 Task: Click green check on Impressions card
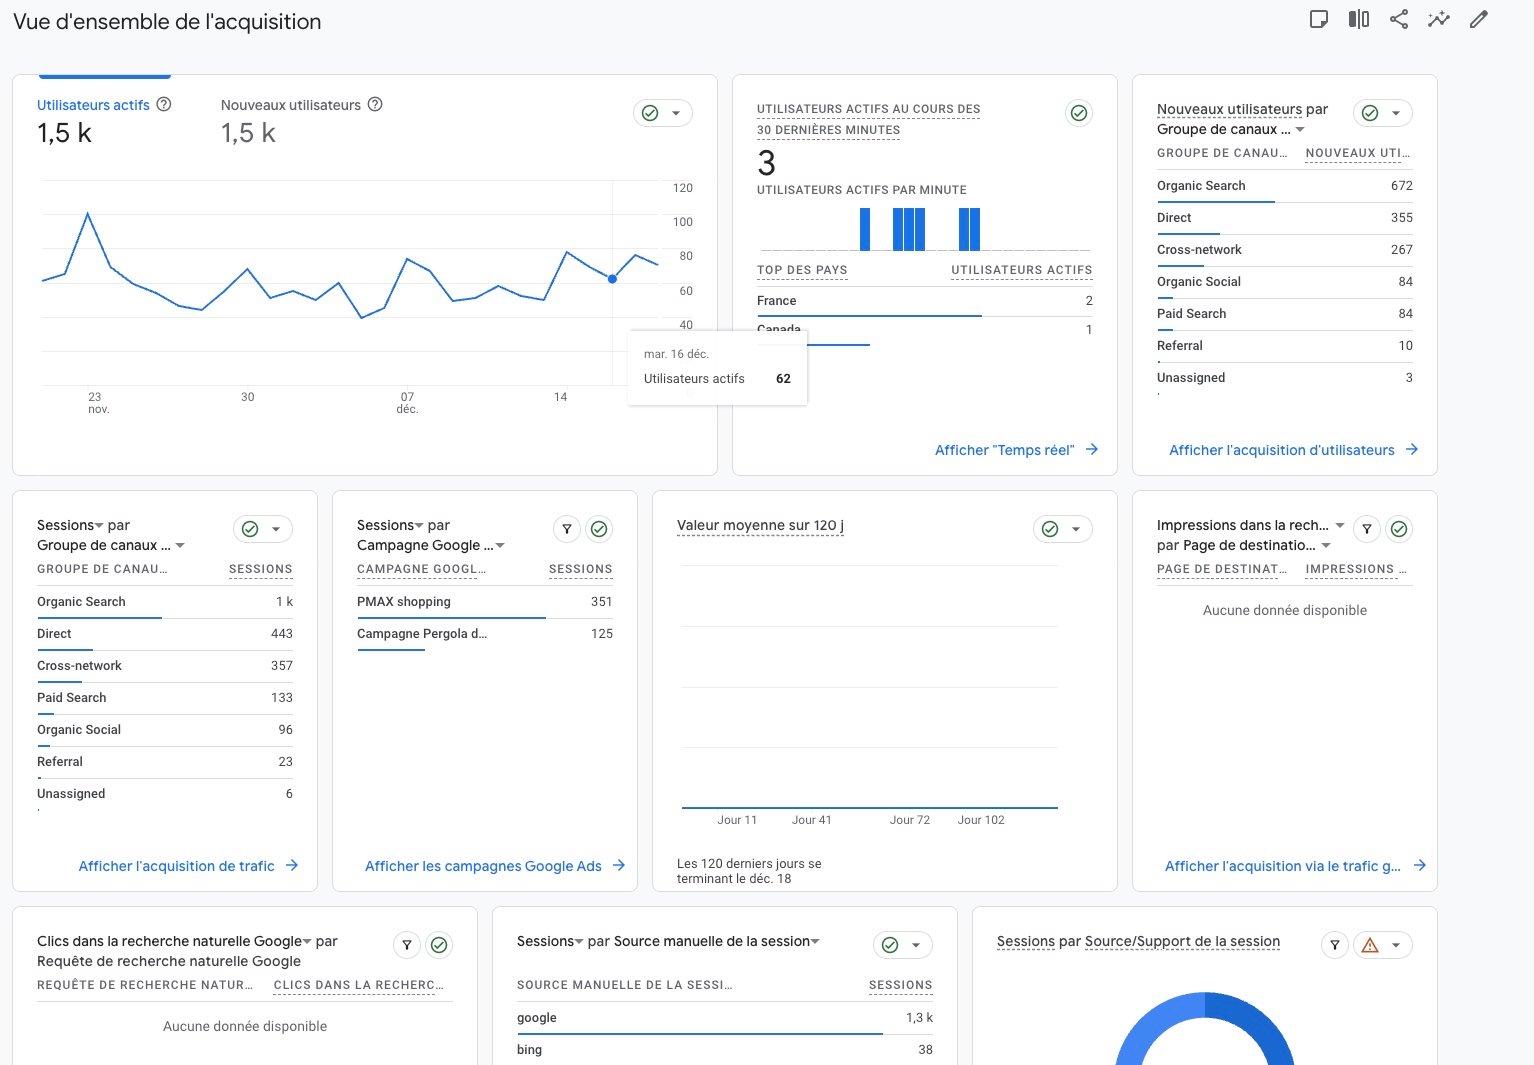(x=1400, y=529)
